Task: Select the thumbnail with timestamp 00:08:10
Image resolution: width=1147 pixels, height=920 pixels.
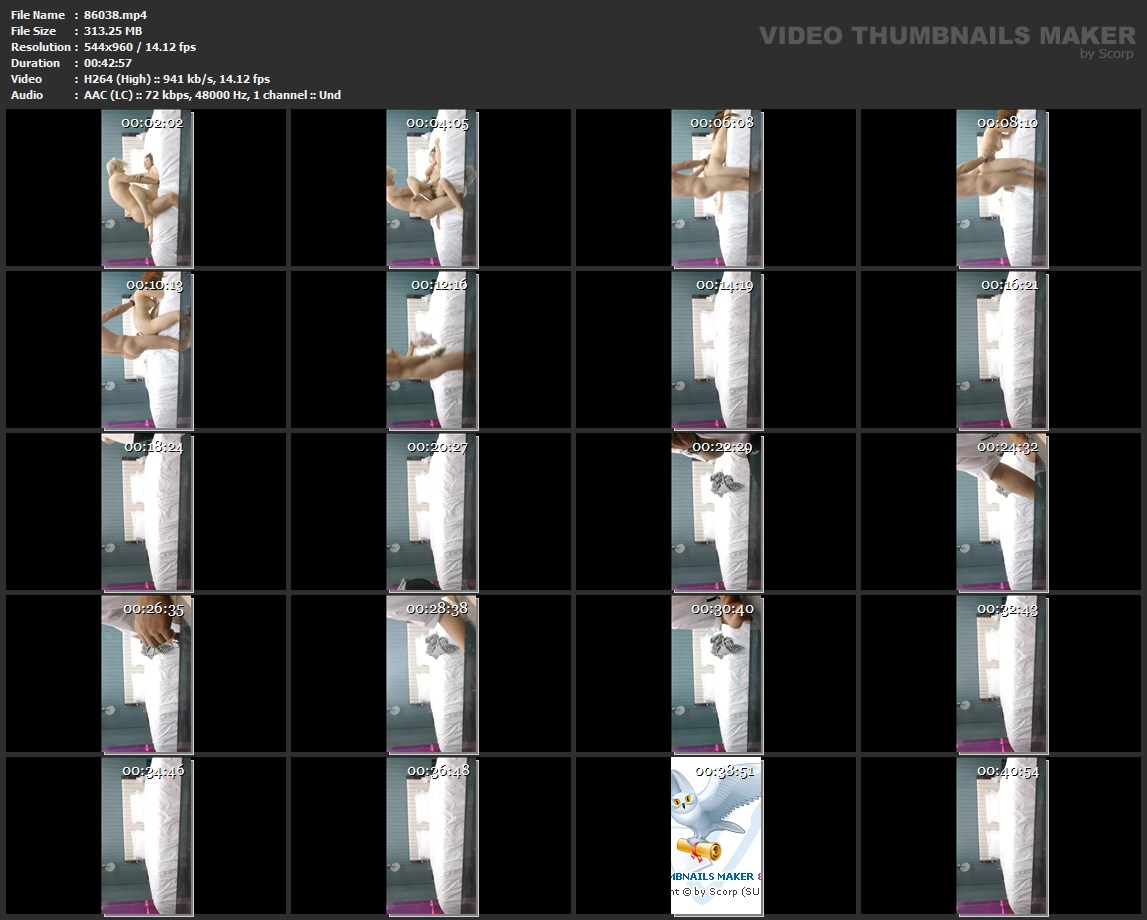Action: pos(1001,188)
